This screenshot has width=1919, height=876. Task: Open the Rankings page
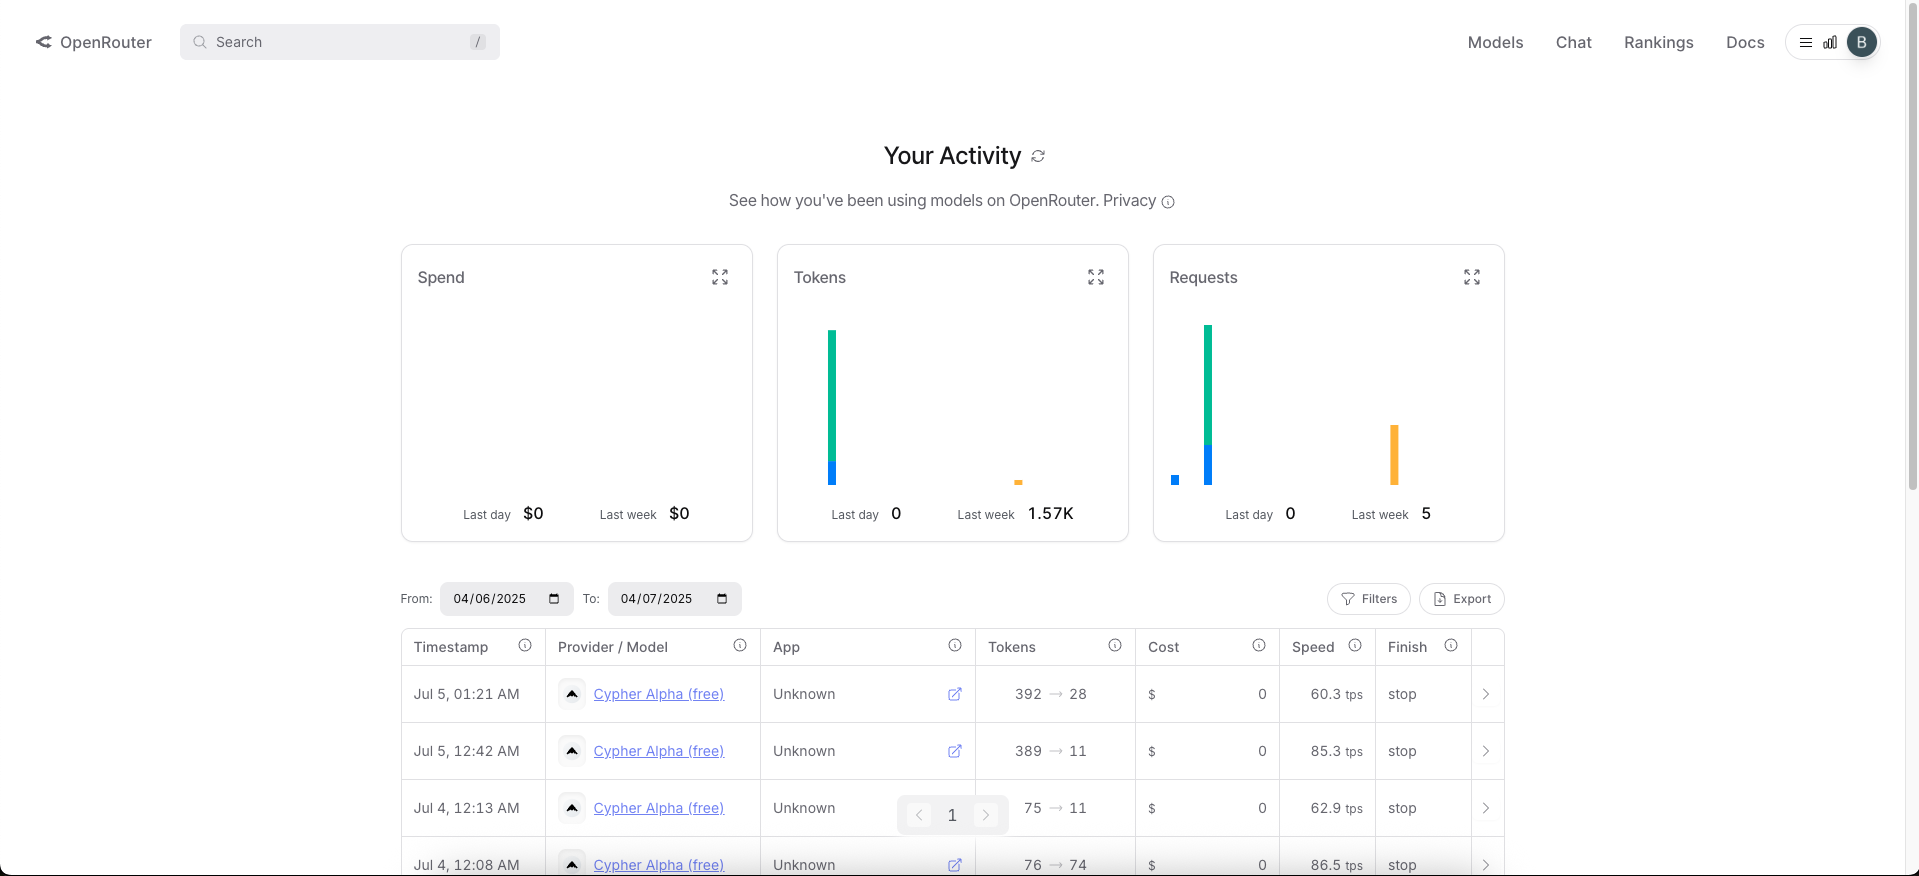pos(1658,42)
